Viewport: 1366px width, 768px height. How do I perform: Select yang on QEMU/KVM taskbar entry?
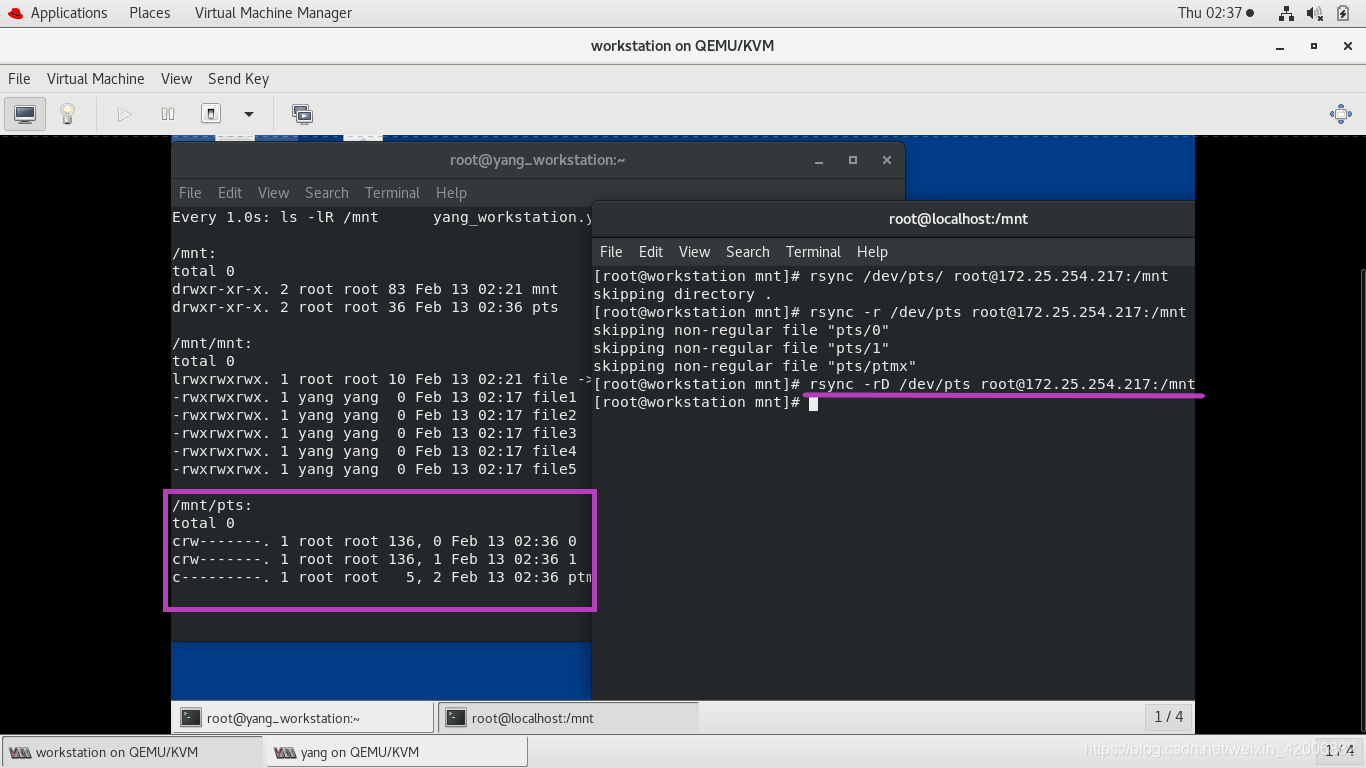(x=397, y=752)
